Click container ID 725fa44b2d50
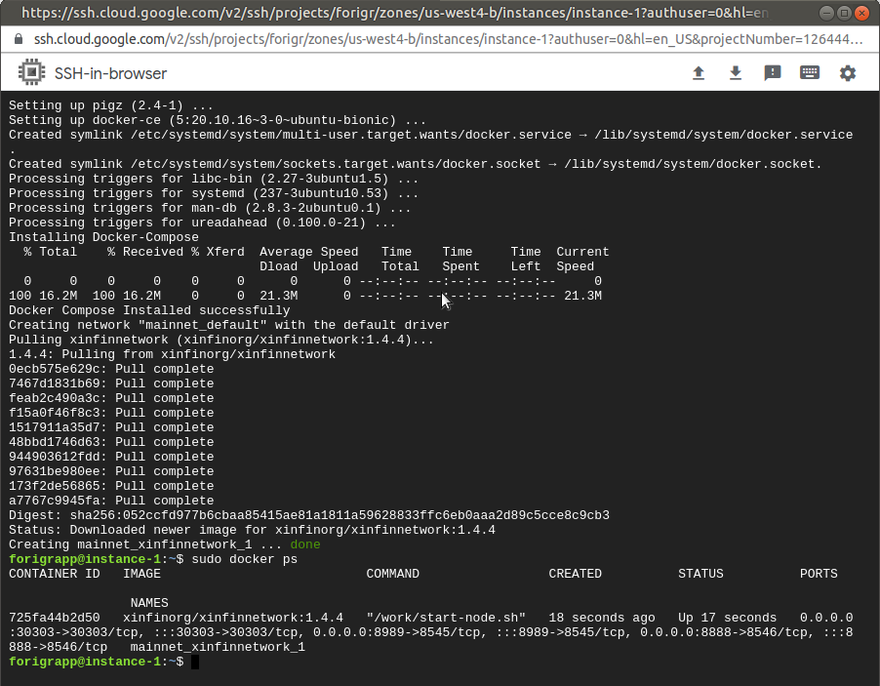 54,618
